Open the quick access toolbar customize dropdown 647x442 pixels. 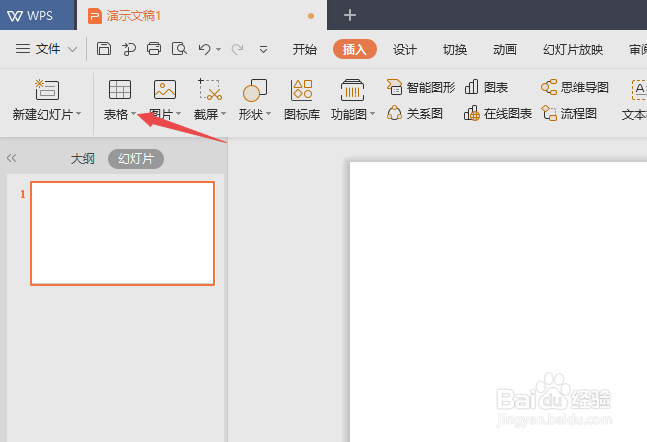click(x=263, y=50)
